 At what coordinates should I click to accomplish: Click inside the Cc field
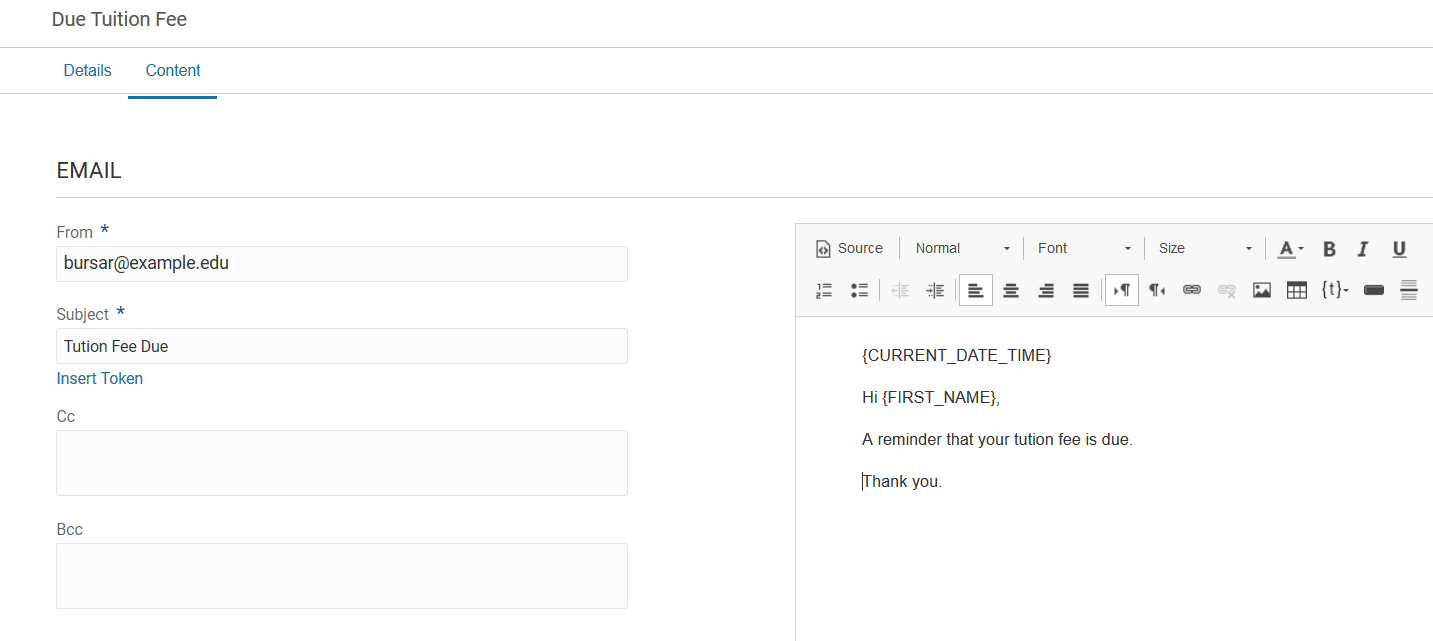[341, 462]
